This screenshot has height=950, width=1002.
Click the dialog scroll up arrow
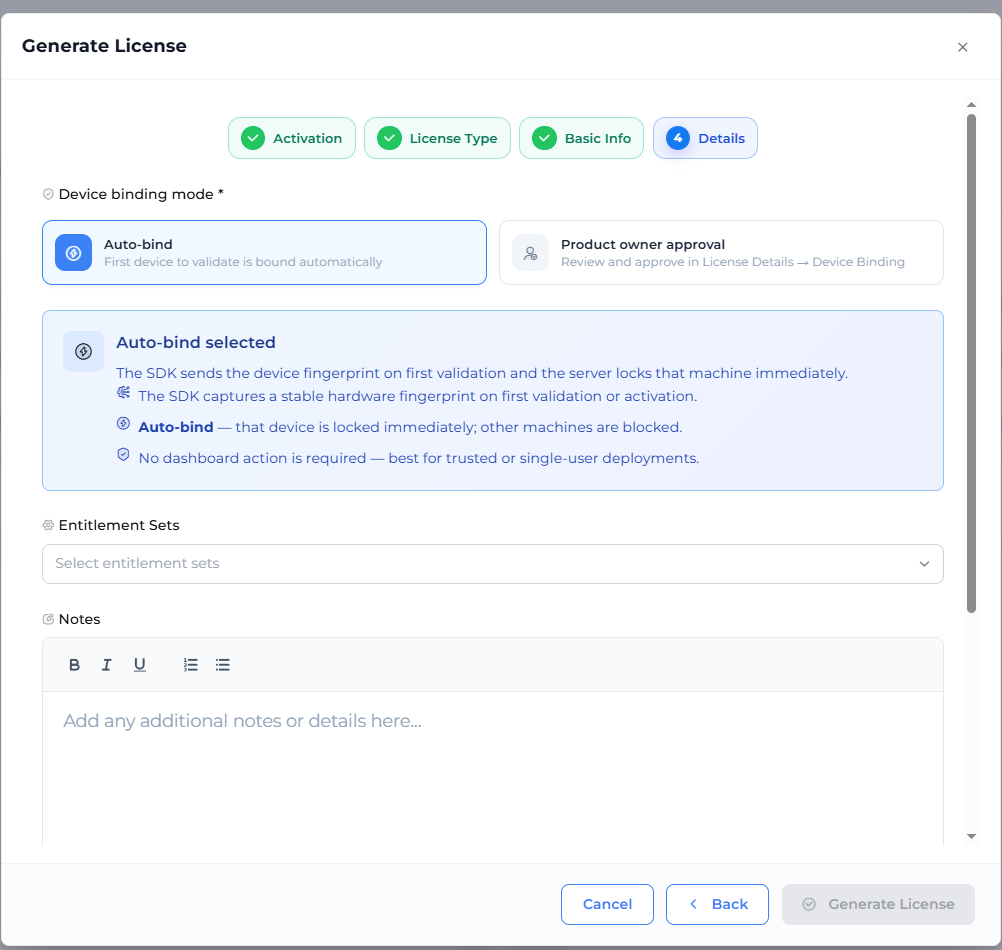pyautogui.click(x=971, y=104)
